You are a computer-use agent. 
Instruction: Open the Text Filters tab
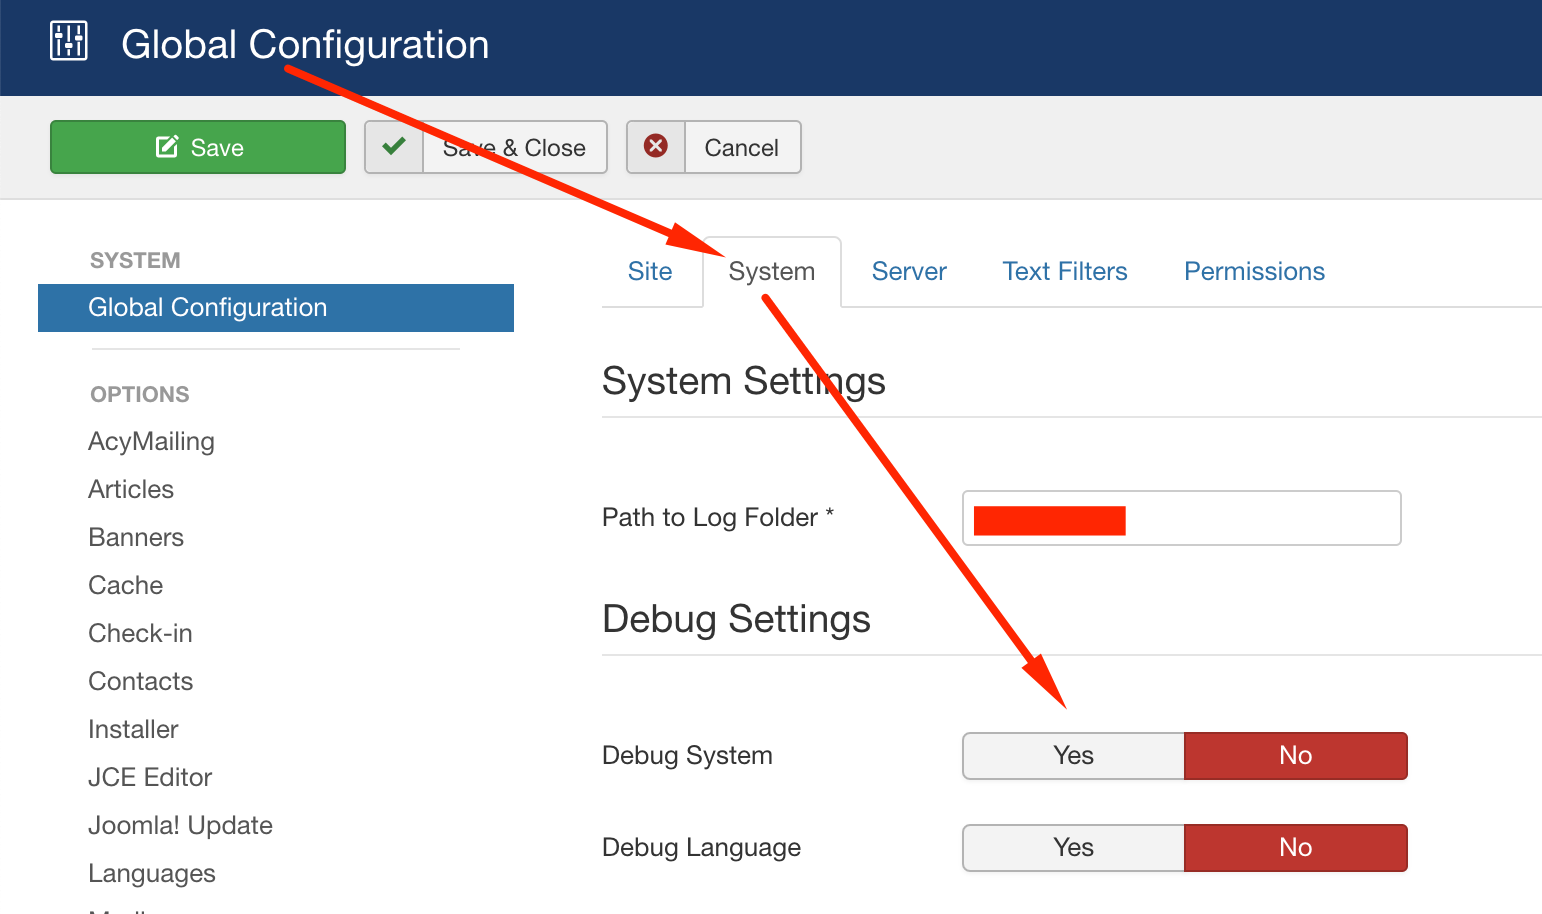click(x=1065, y=272)
